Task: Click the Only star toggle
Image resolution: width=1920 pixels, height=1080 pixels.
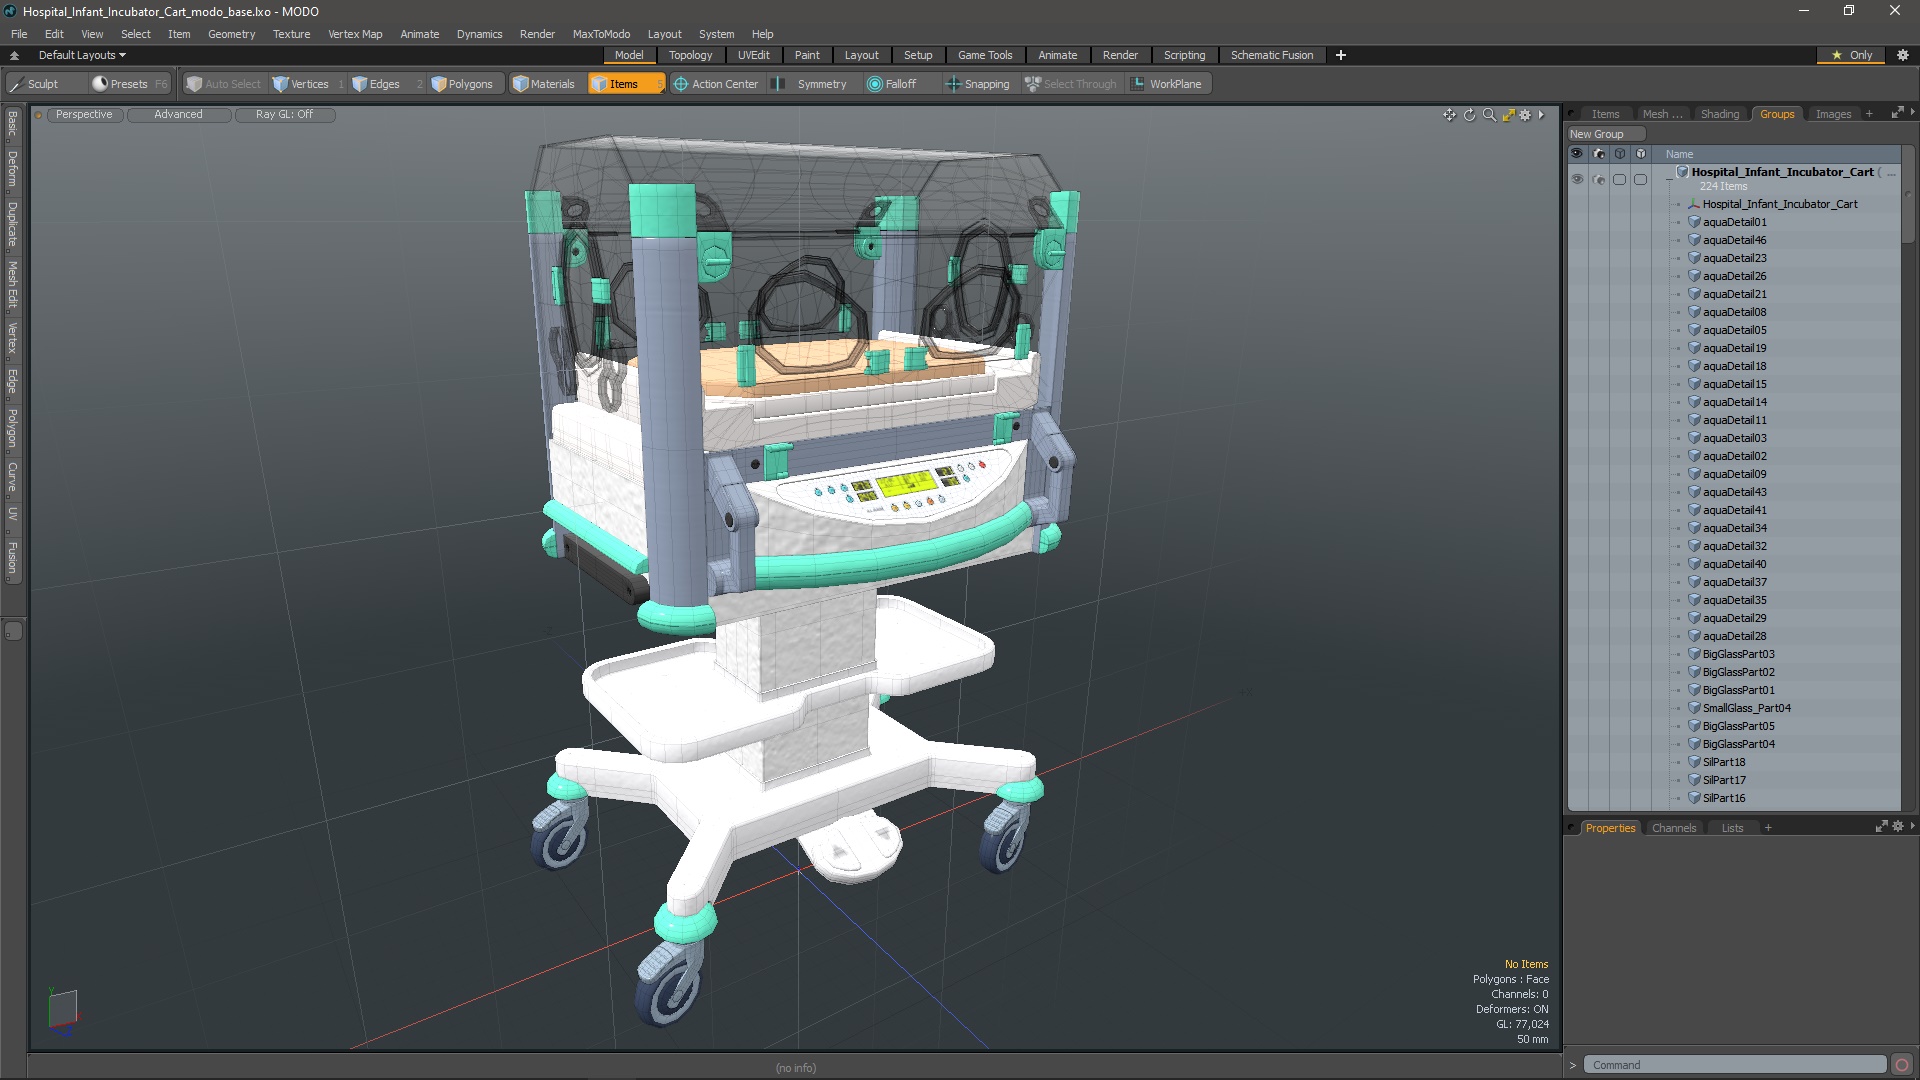Action: coord(1851,55)
